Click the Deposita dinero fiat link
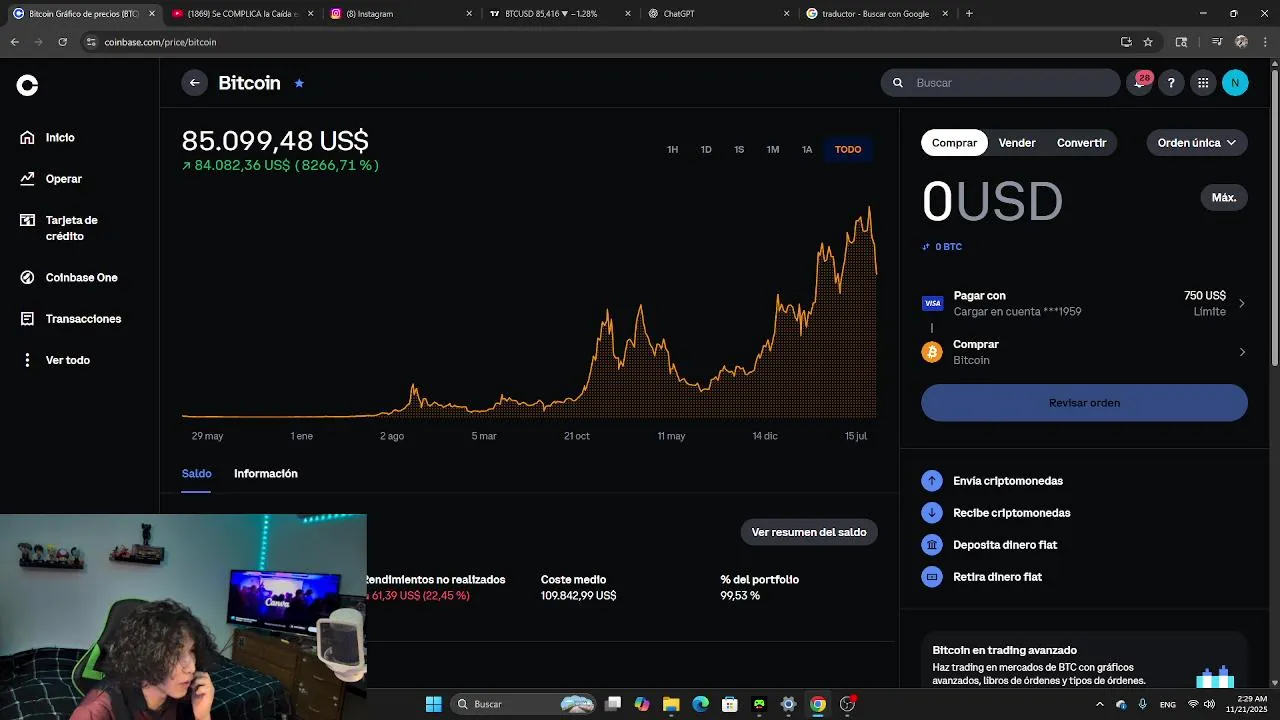The height and width of the screenshot is (720, 1280). pyautogui.click(x=1005, y=545)
